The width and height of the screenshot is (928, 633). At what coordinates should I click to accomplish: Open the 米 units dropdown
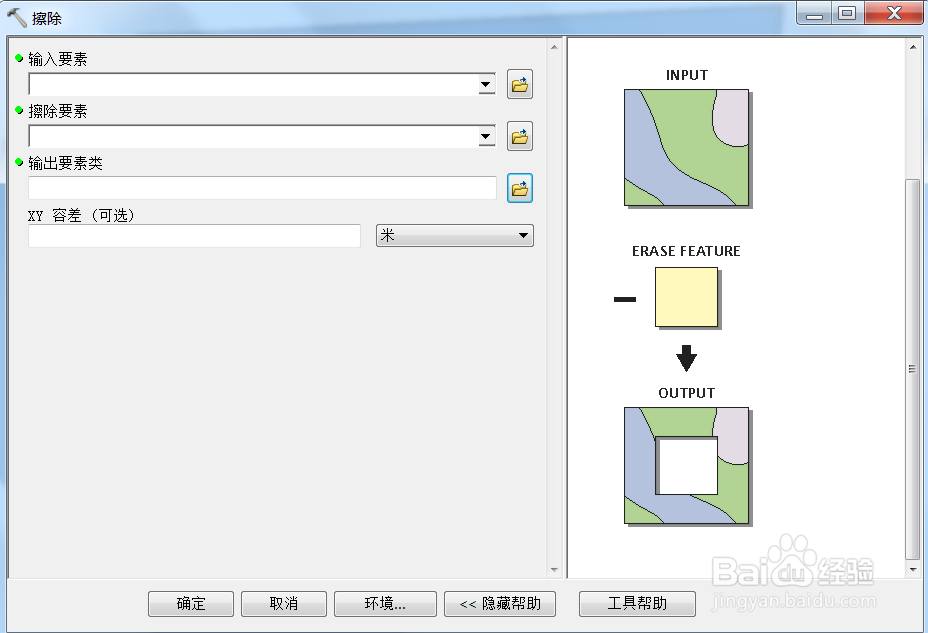click(455, 235)
